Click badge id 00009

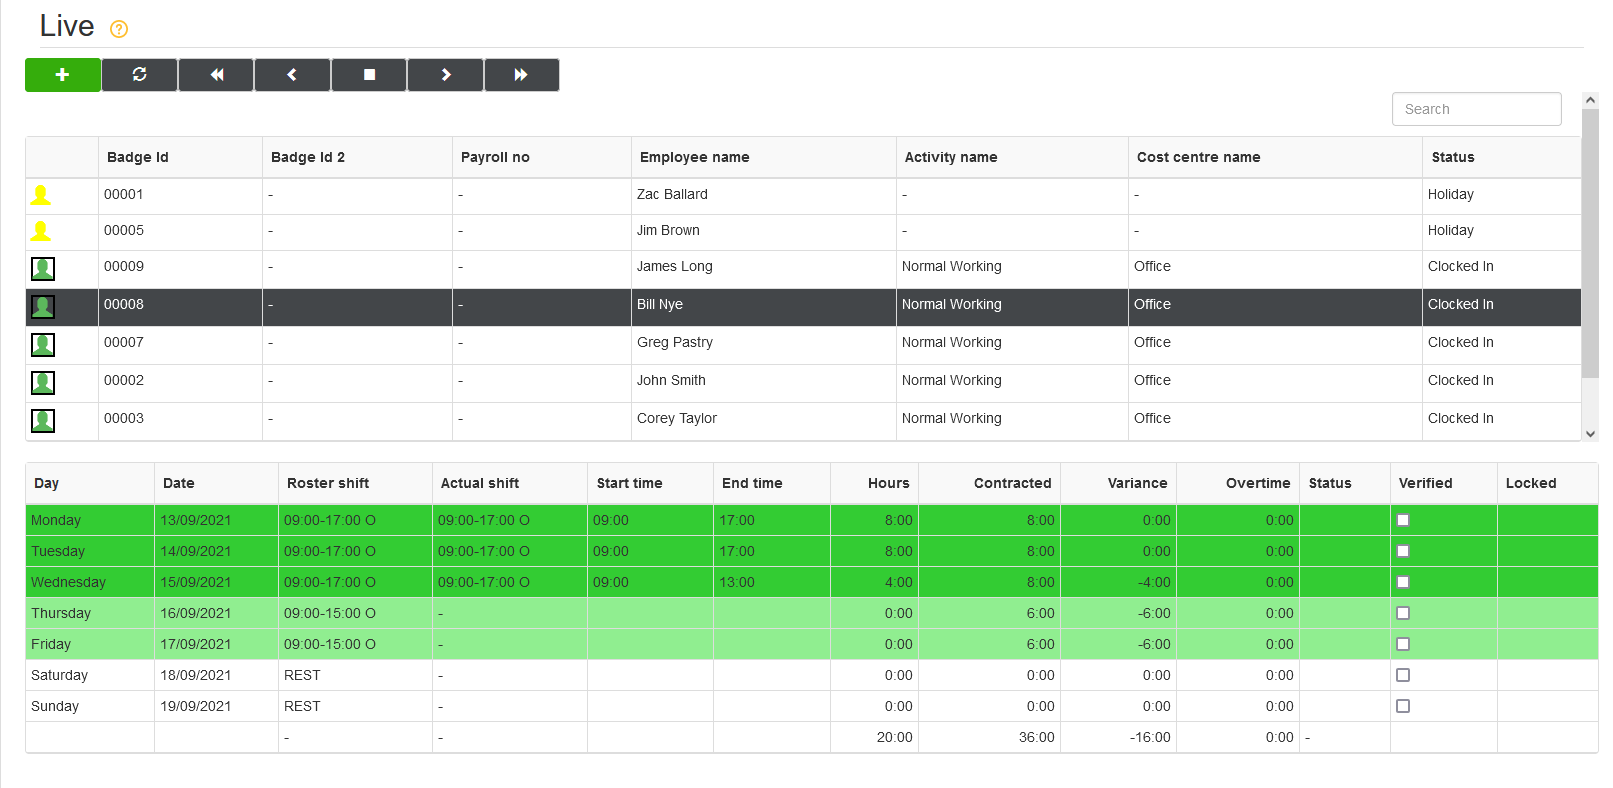[x=124, y=267]
